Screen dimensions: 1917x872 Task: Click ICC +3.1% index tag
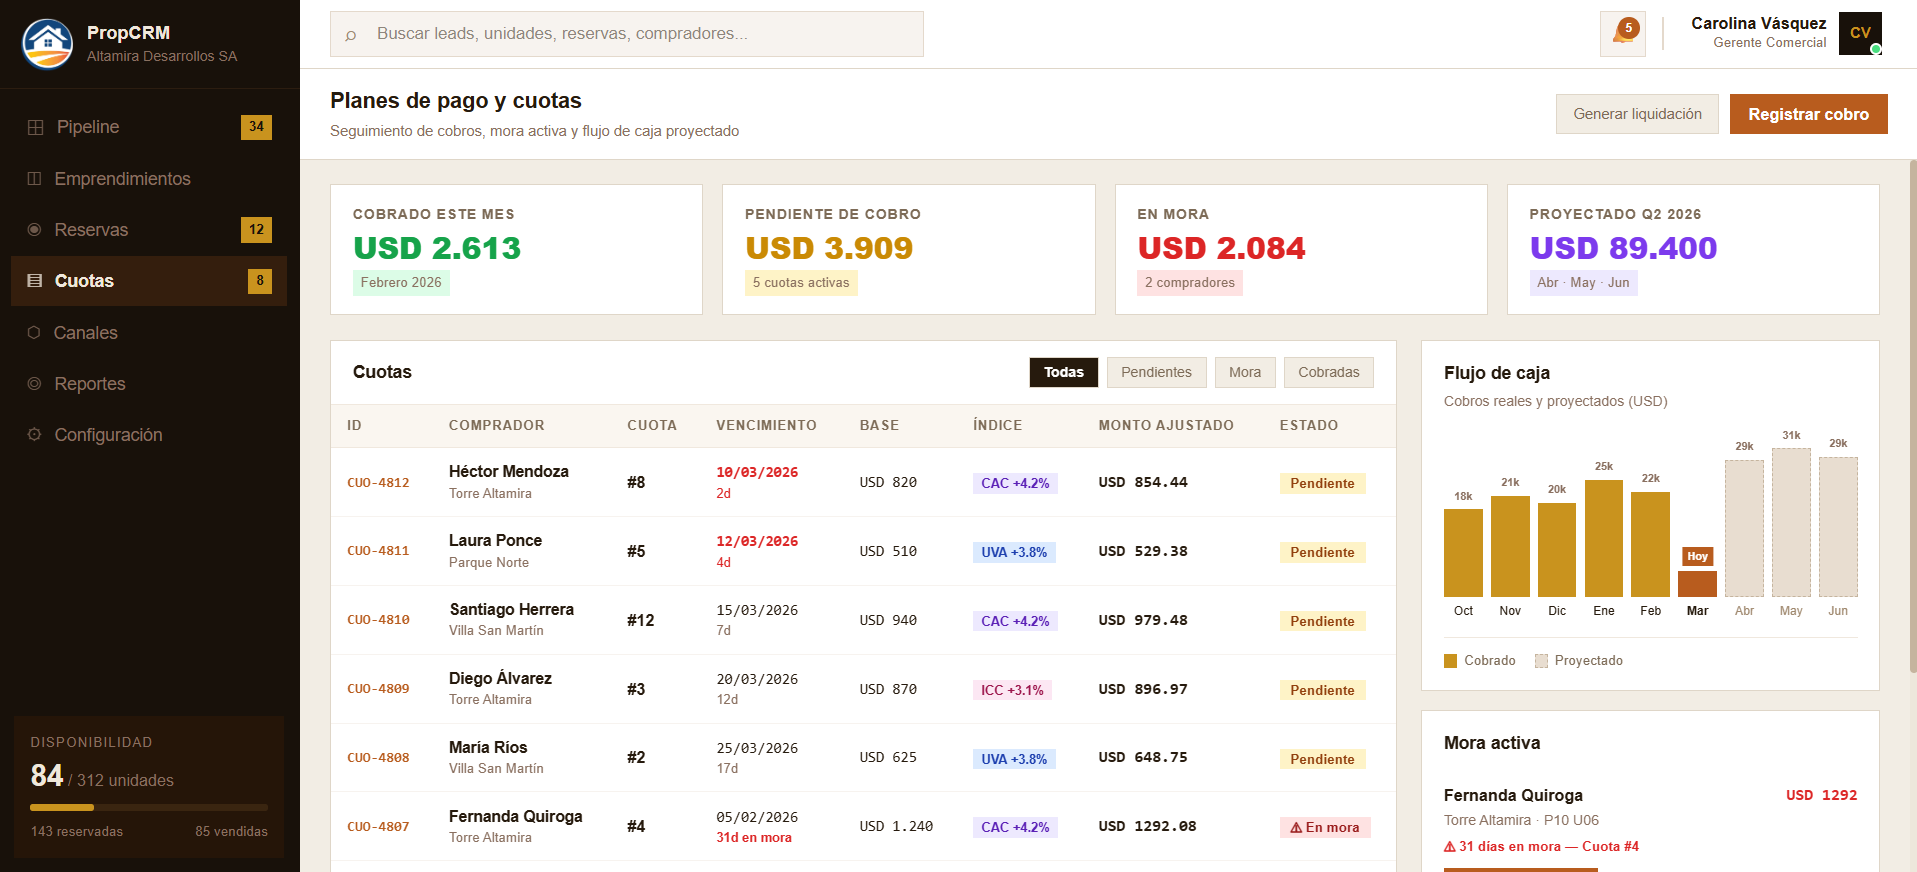[x=1012, y=690]
